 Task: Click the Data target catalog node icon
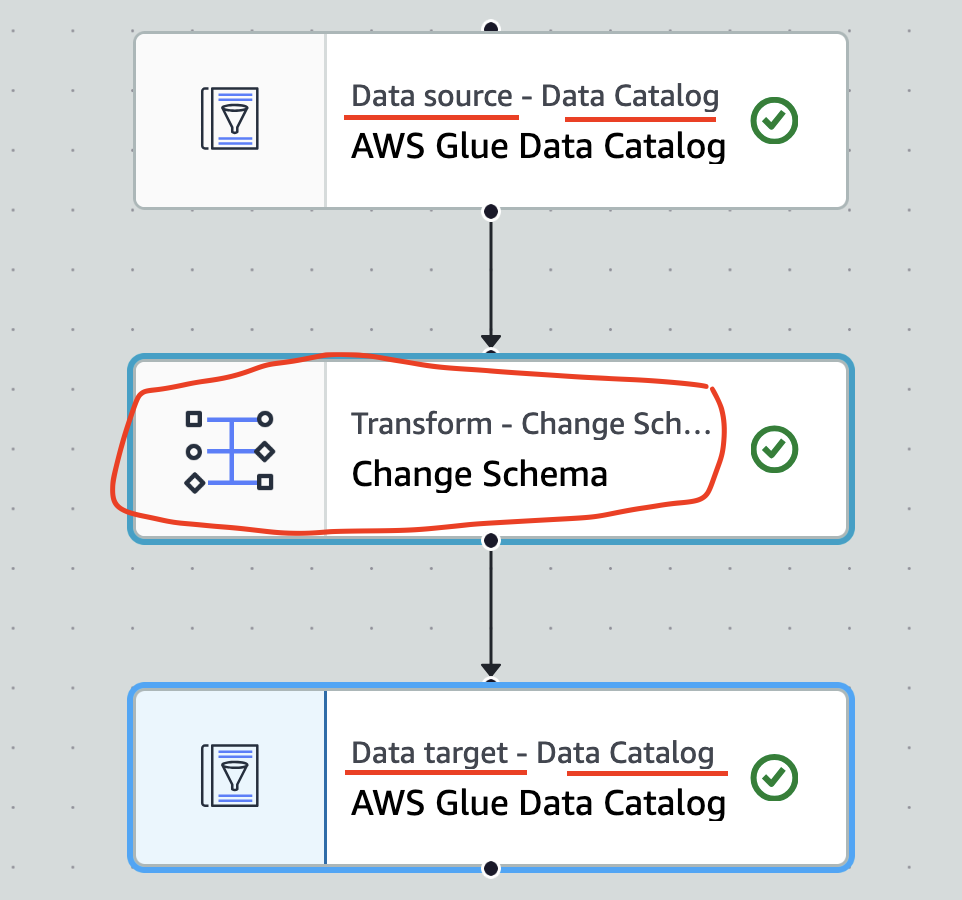[x=230, y=776]
